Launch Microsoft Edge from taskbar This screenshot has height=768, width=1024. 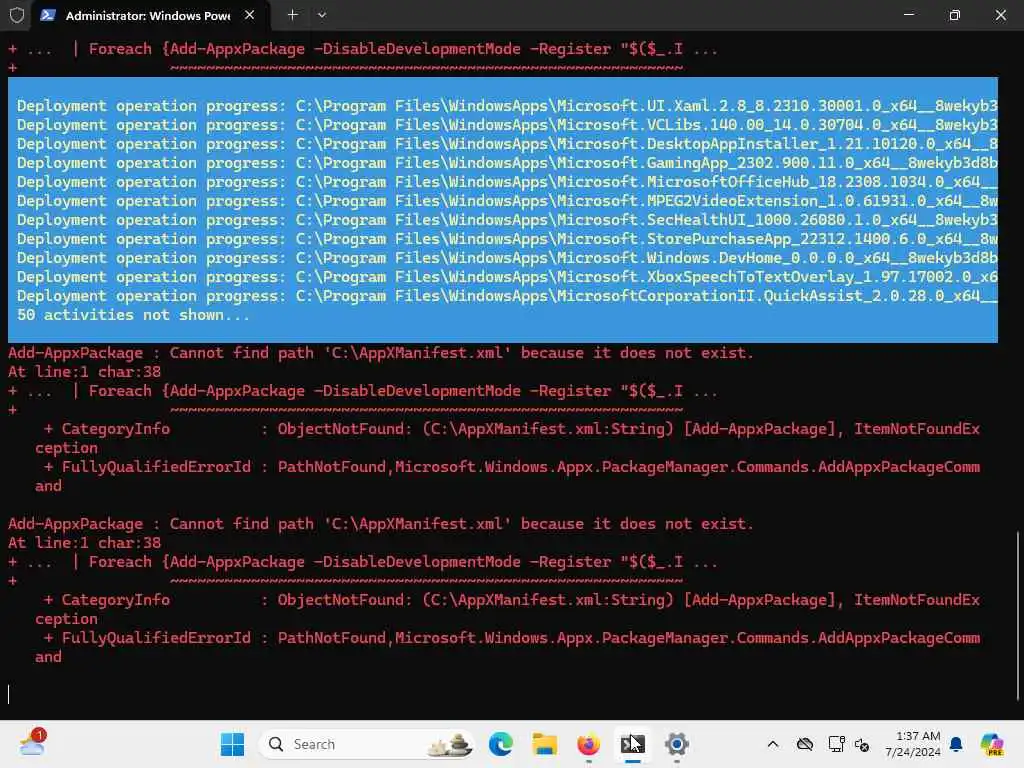pyautogui.click(x=501, y=744)
